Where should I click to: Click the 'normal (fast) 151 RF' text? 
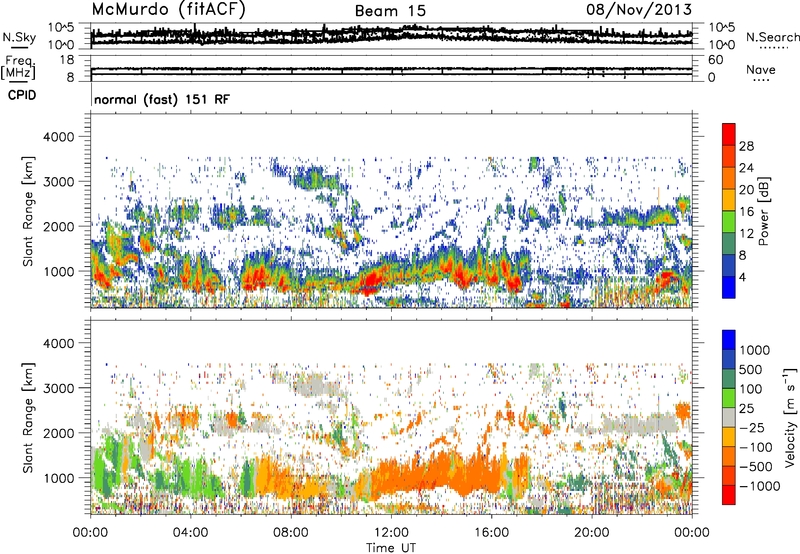(x=162, y=99)
